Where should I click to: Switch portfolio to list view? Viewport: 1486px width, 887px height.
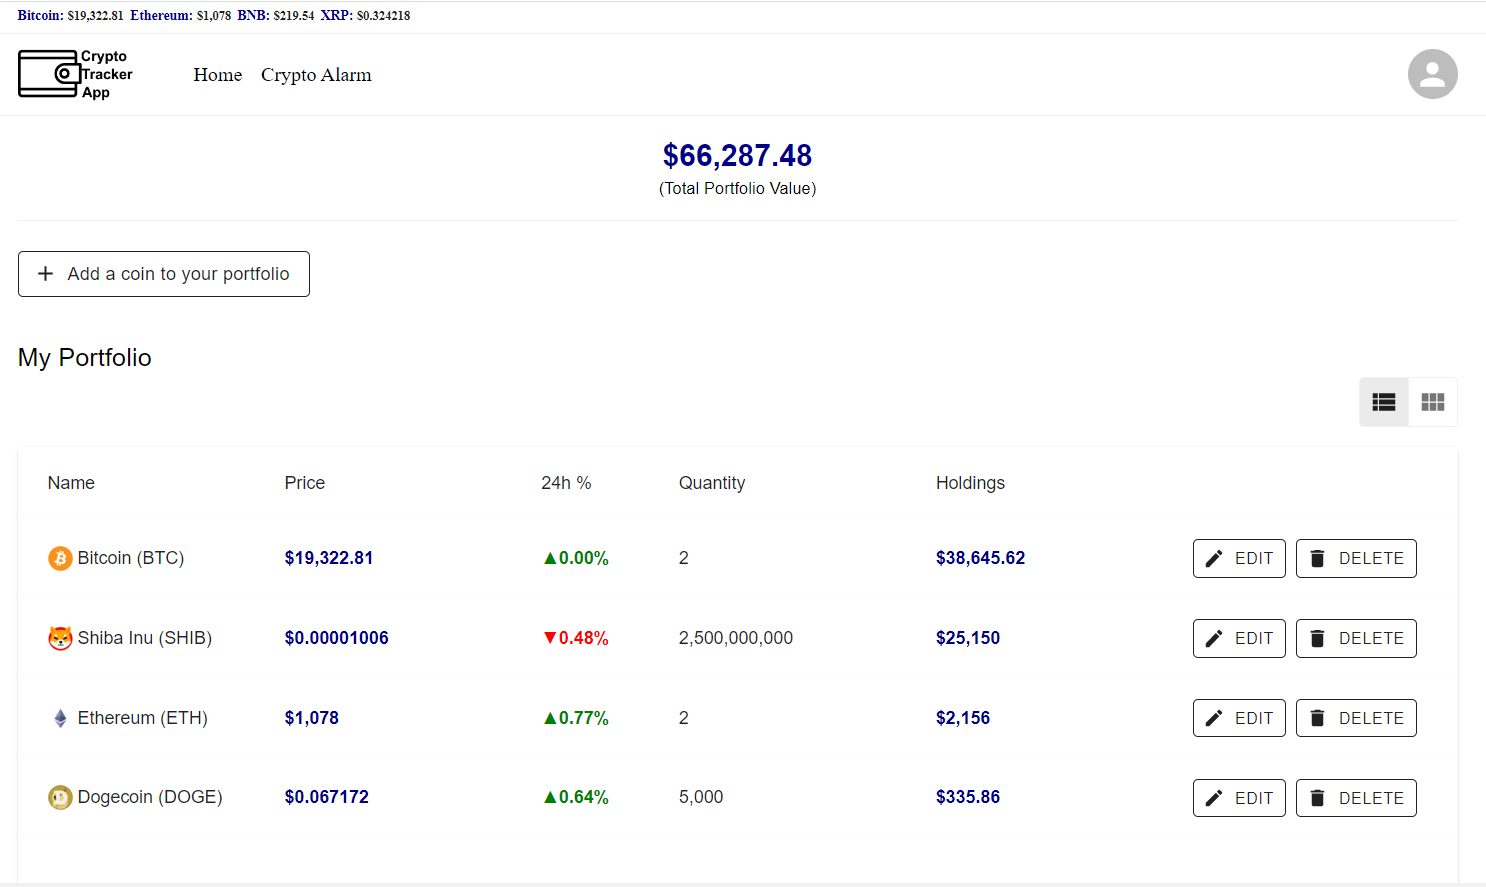[x=1383, y=402]
